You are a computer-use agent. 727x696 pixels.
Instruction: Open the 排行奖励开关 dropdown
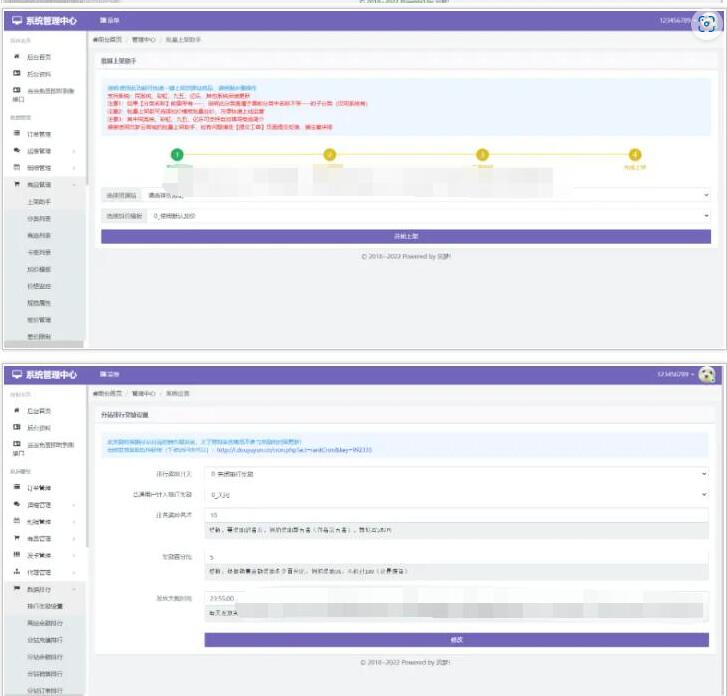457,473
